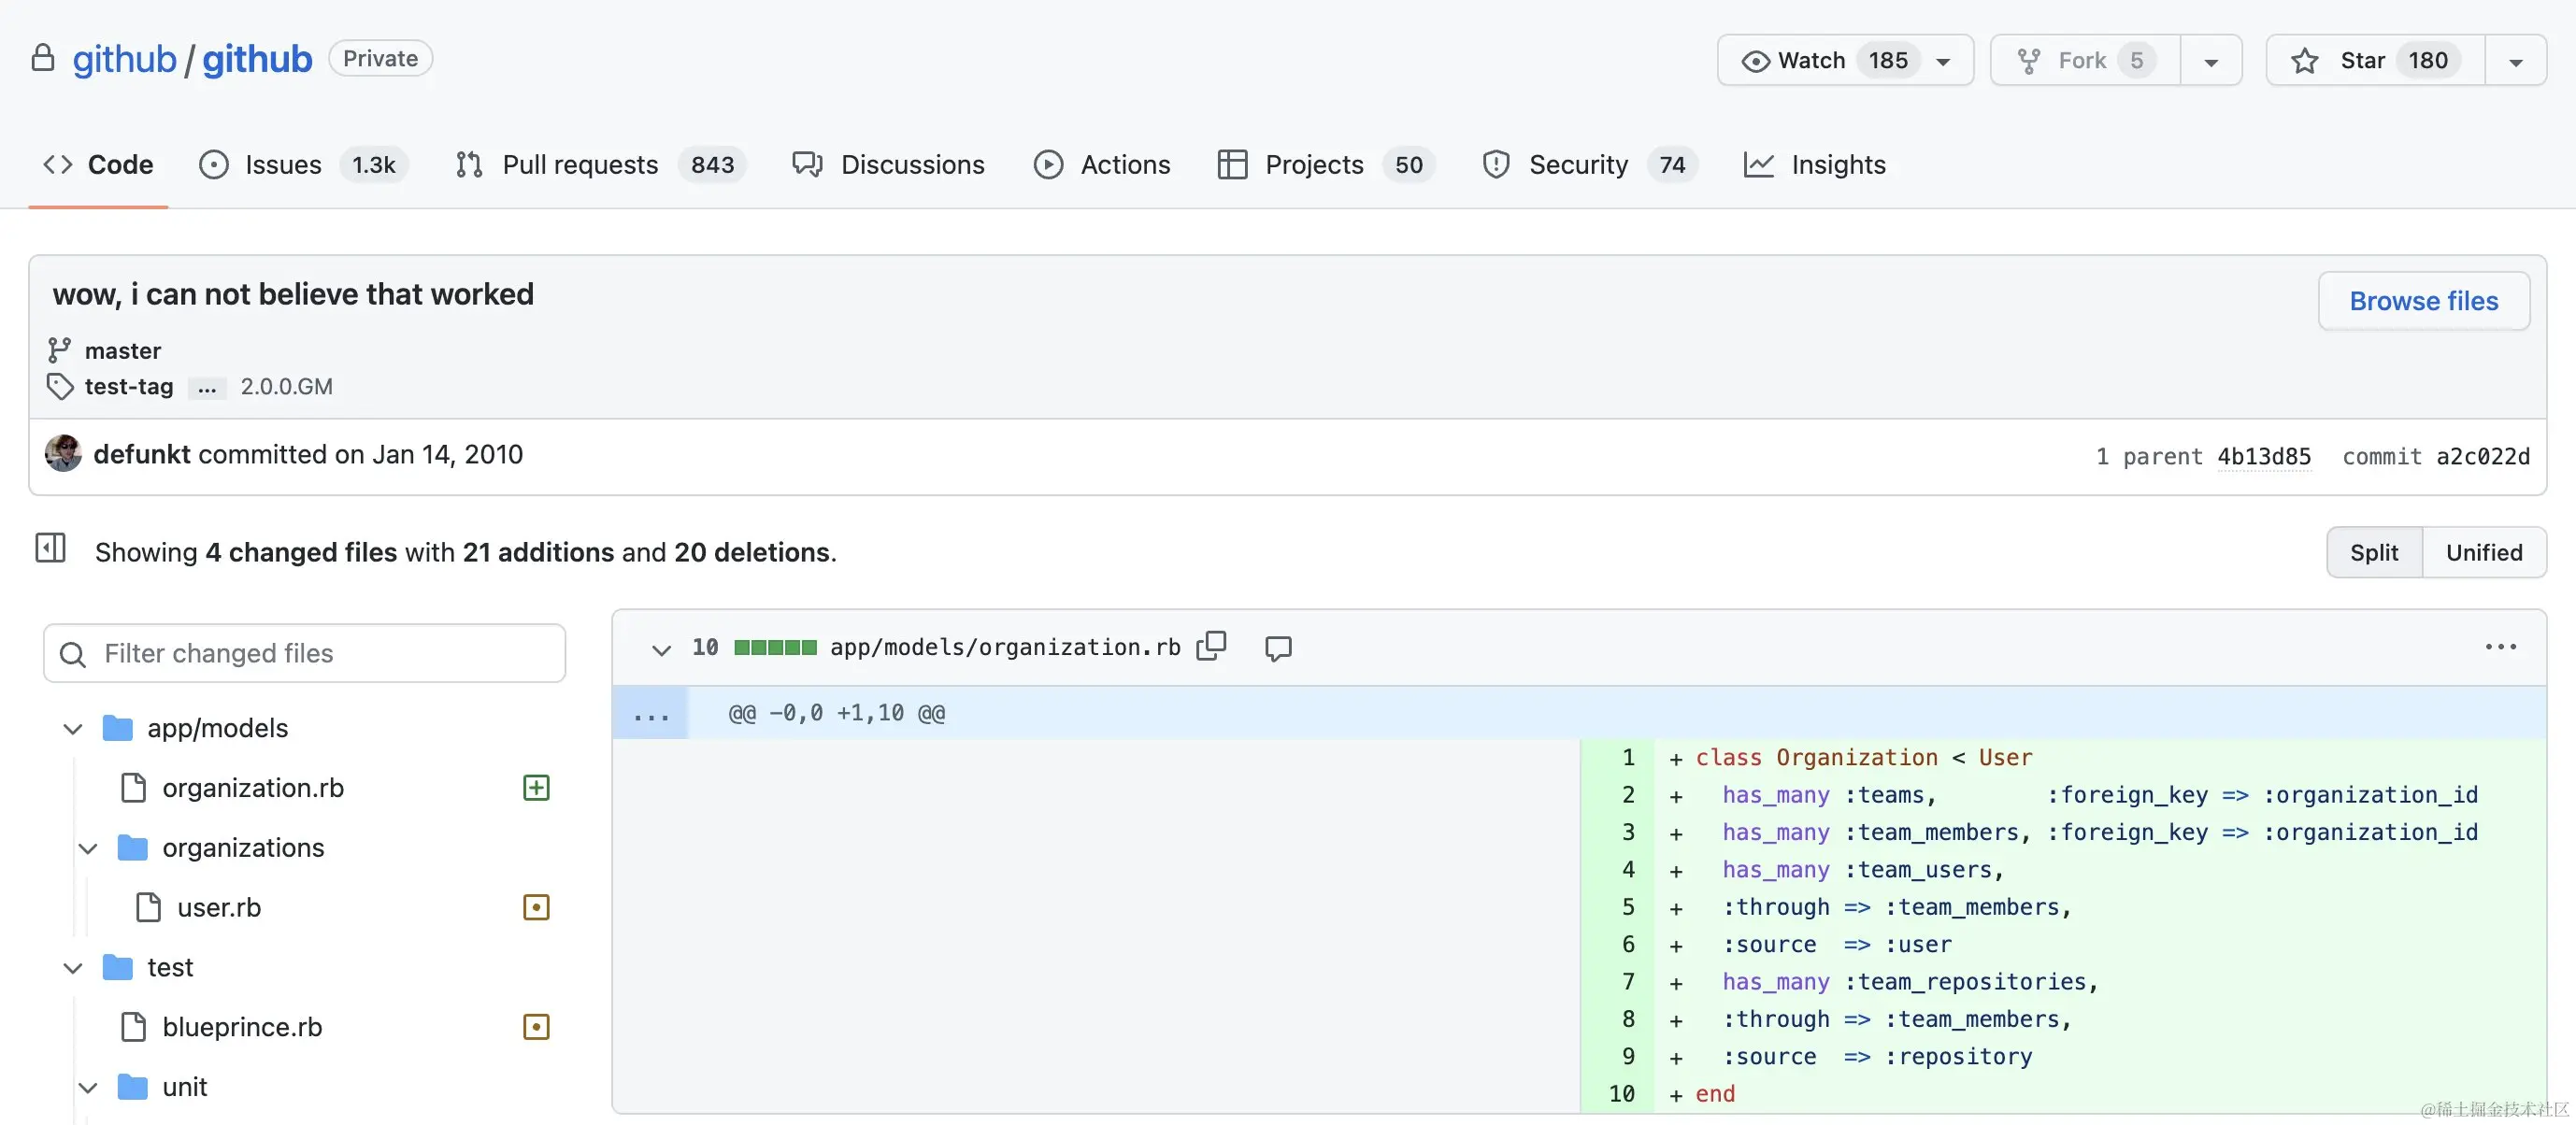
Task: Click the file comment speech bubble icon
Action: [x=1277, y=648]
